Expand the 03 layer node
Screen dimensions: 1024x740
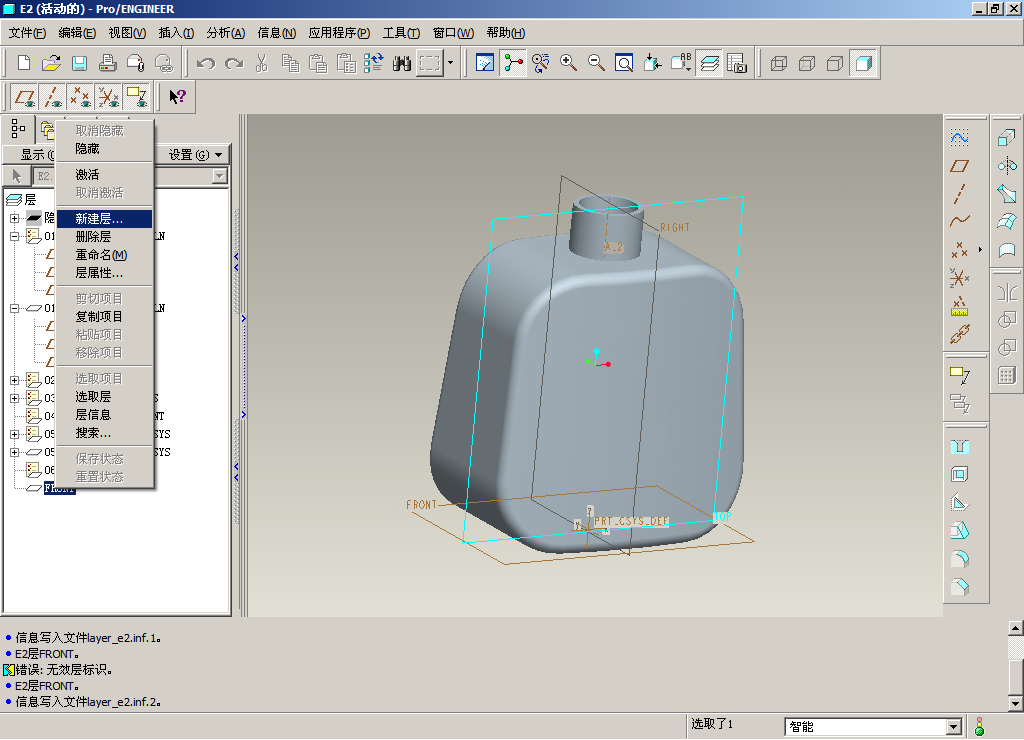(14, 398)
